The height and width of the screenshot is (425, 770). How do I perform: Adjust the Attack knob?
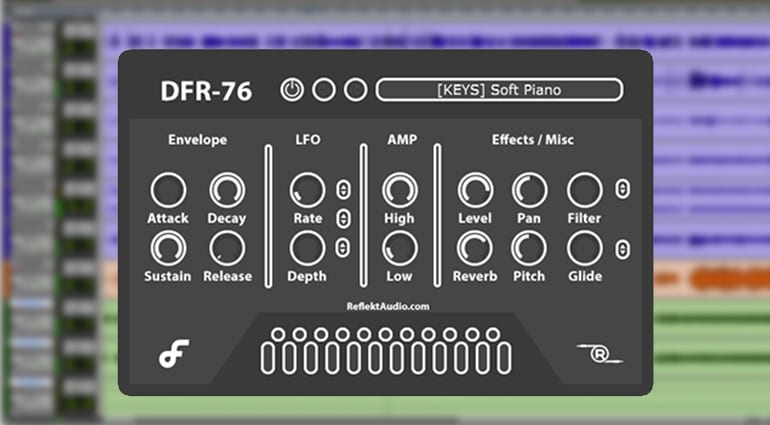[168, 190]
